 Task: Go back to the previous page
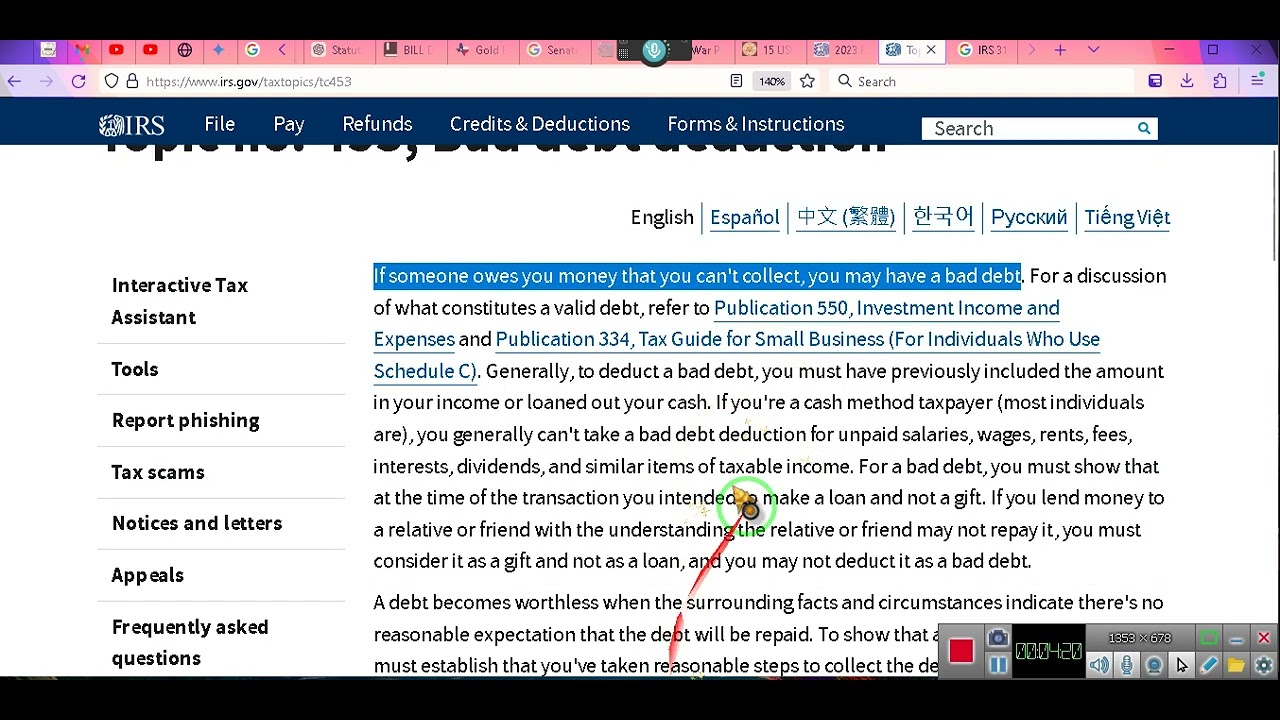14,81
